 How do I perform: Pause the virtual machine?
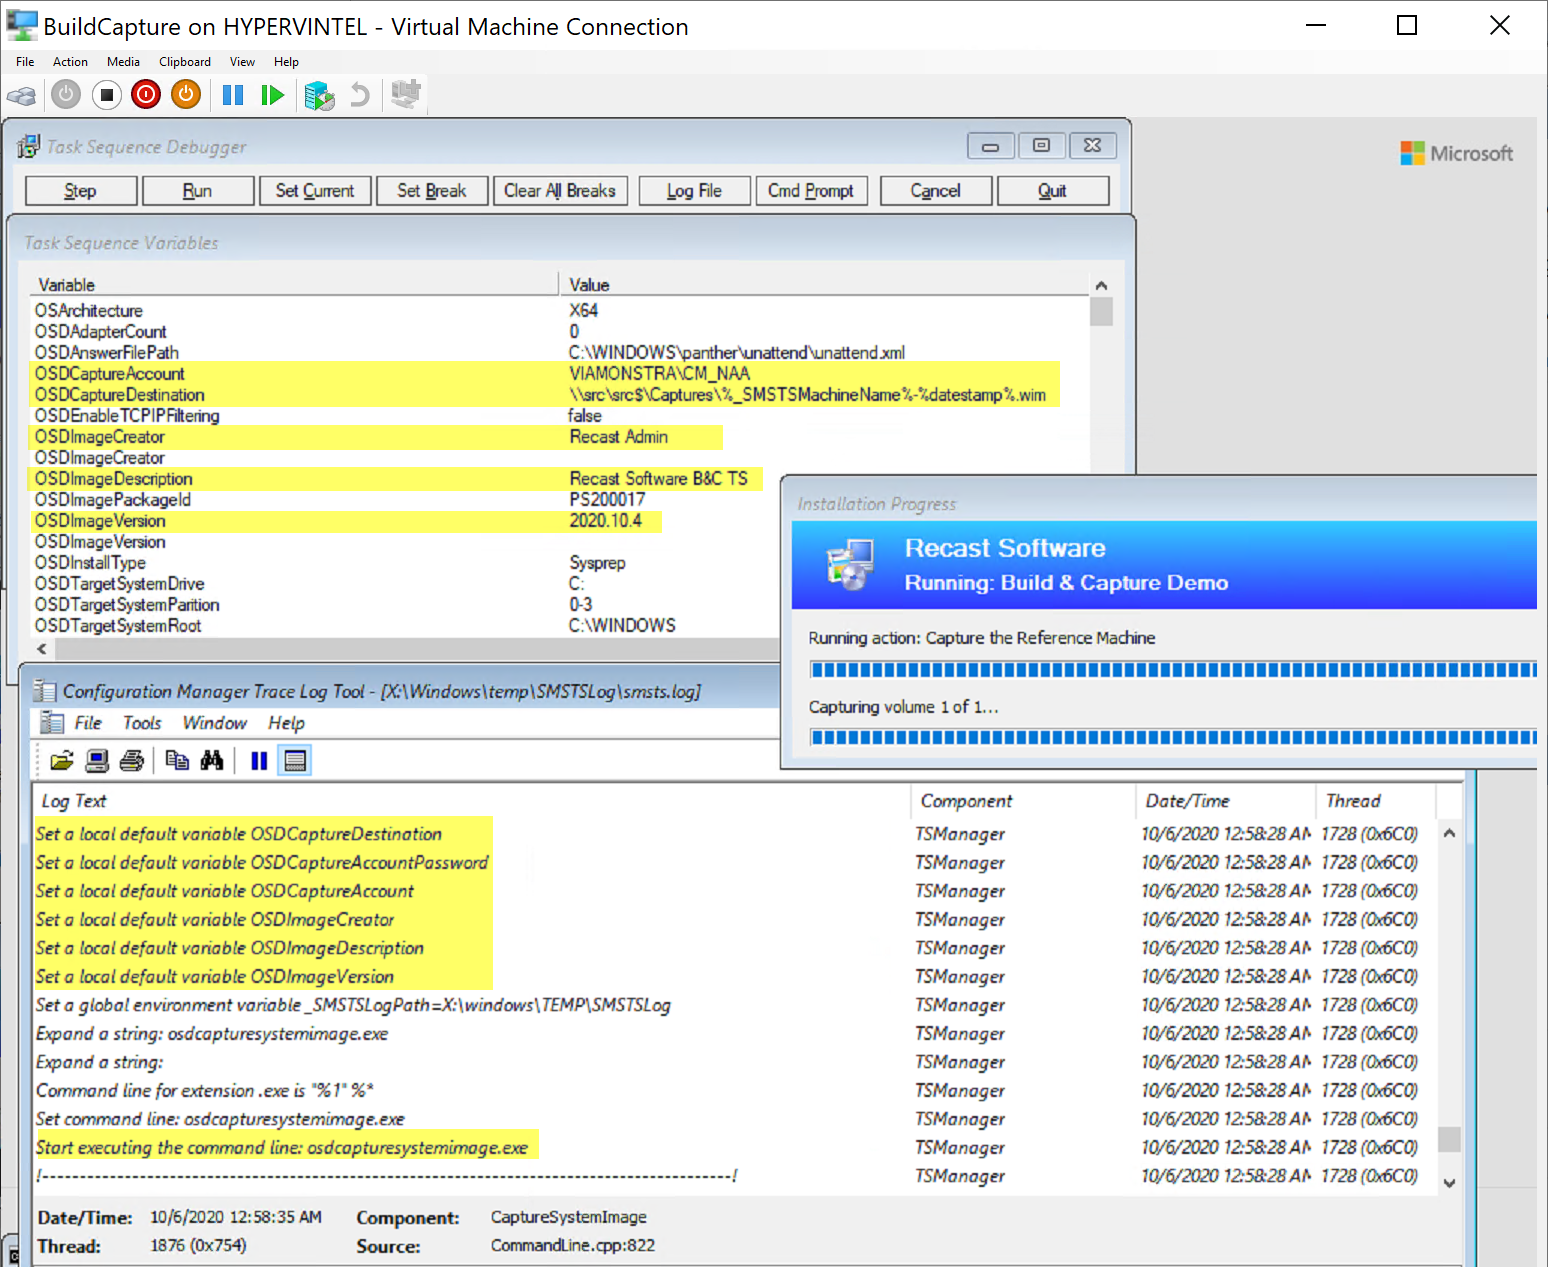[x=233, y=96]
